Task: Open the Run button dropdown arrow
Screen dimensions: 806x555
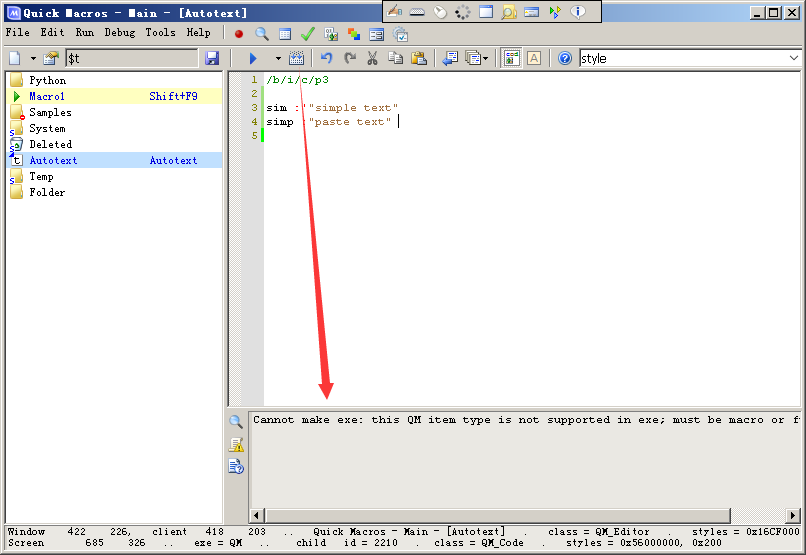Action: tap(278, 59)
